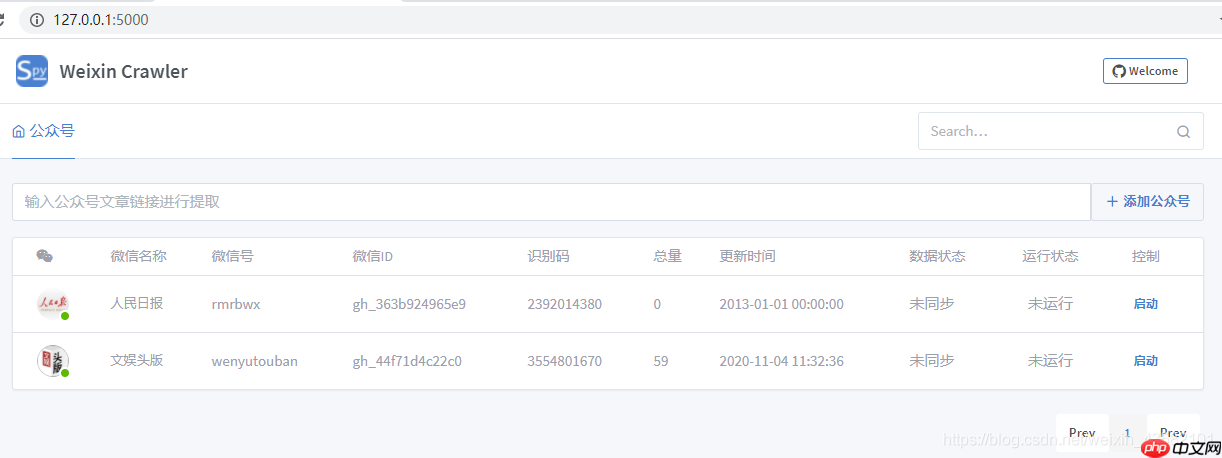Click gh_44f71d4c22c0 cell
This screenshot has height=458, width=1222.
coord(407,361)
